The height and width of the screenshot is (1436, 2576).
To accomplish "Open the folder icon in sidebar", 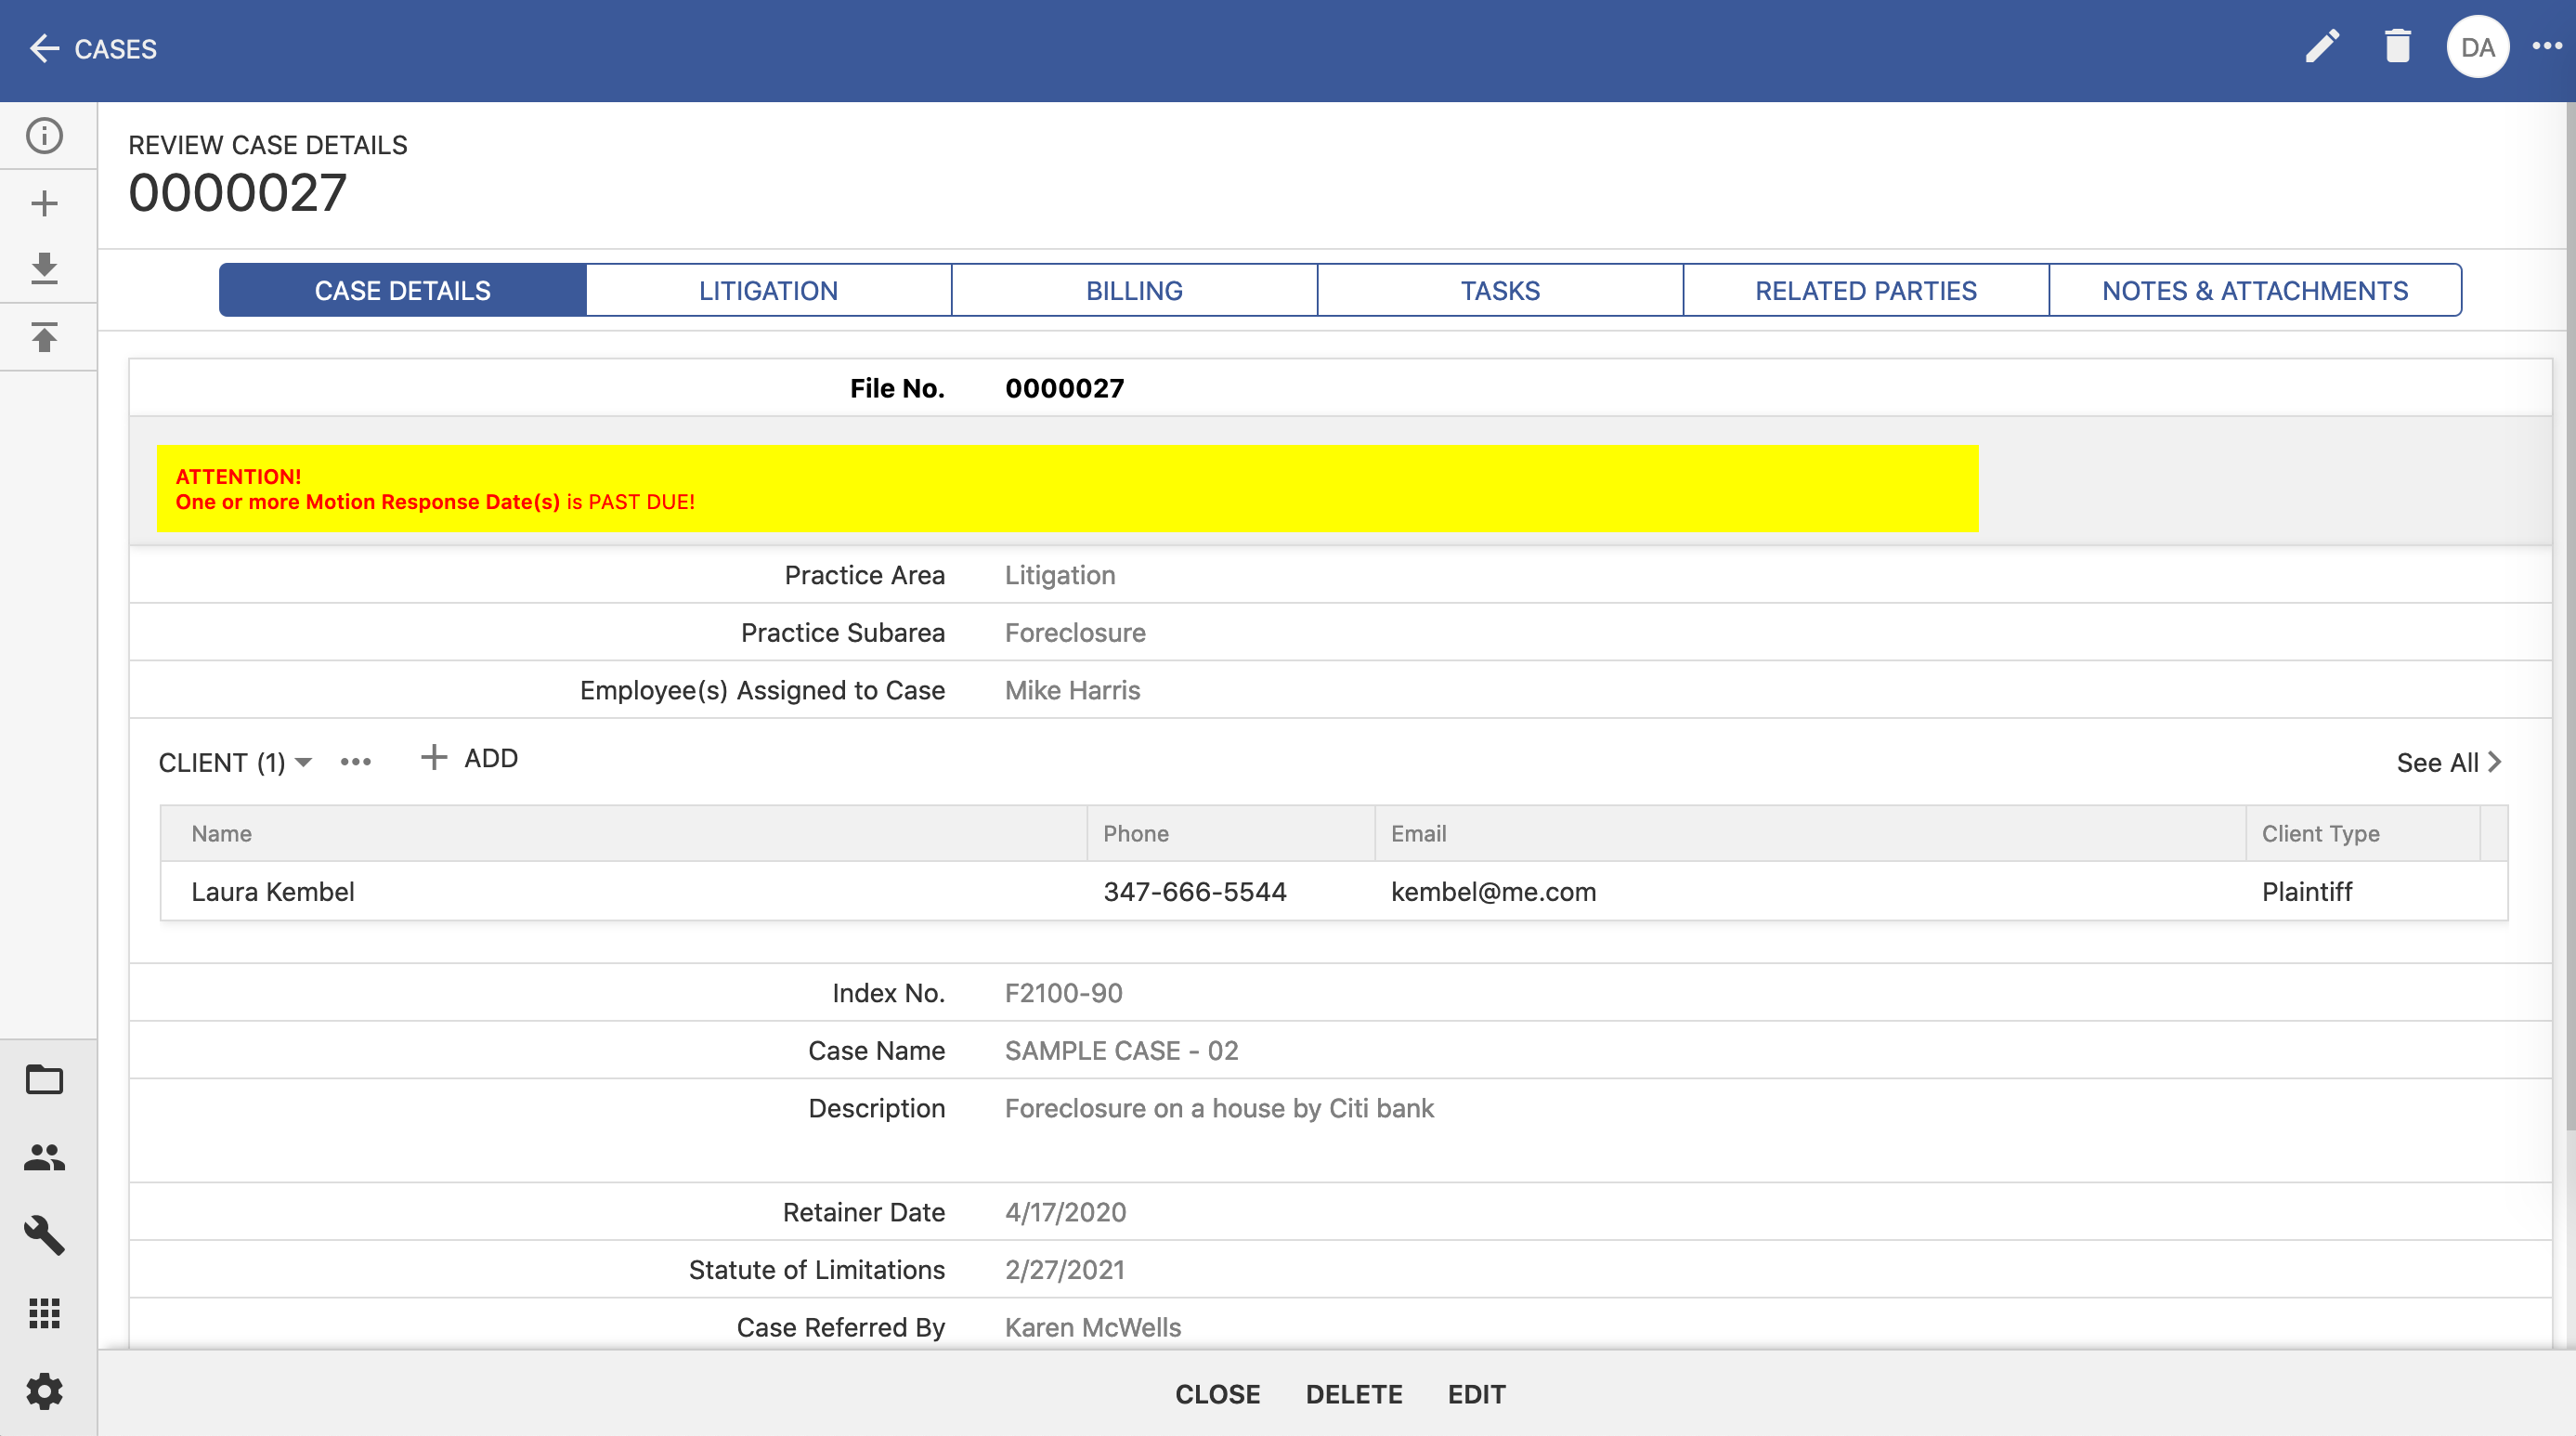I will point(44,1080).
